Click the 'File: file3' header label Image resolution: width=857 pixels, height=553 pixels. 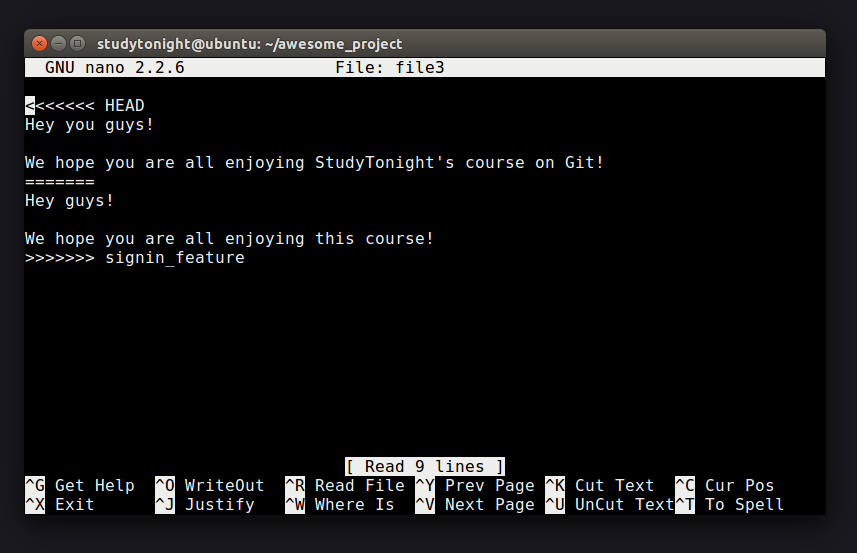(x=390, y=68)
